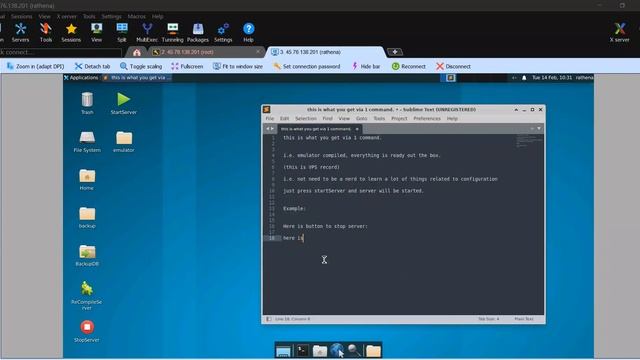This screenshot has height=360, width=640.
Task: Click Sublime minimap preview
Action: coord(529,141)
